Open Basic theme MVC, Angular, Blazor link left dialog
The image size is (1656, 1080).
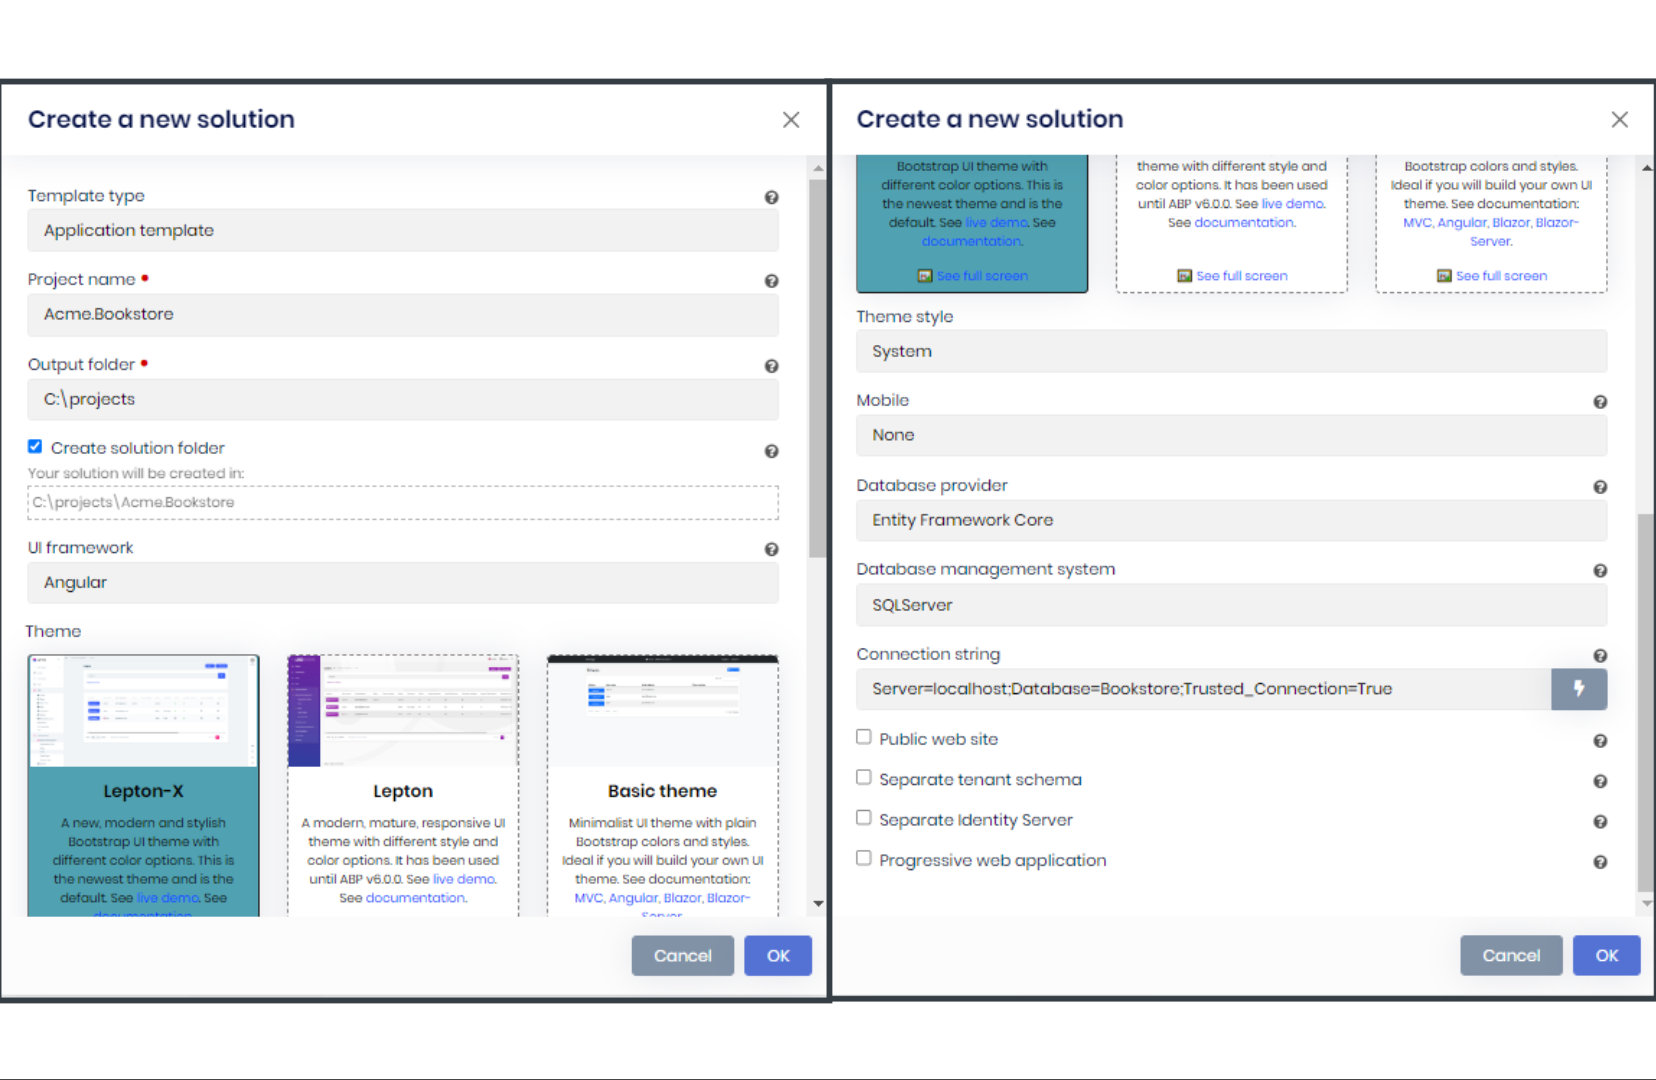[662, 898]
